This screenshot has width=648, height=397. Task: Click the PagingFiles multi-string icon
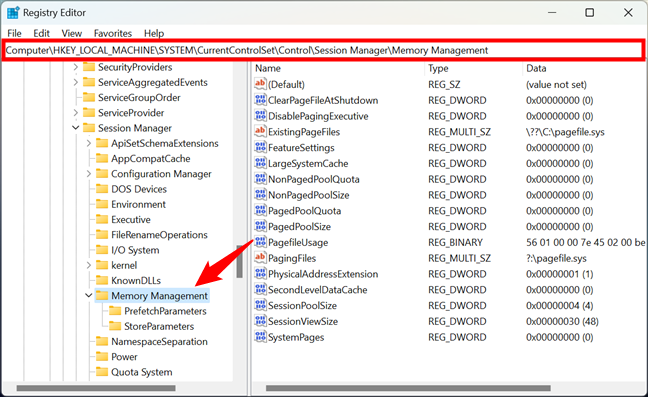260,258
